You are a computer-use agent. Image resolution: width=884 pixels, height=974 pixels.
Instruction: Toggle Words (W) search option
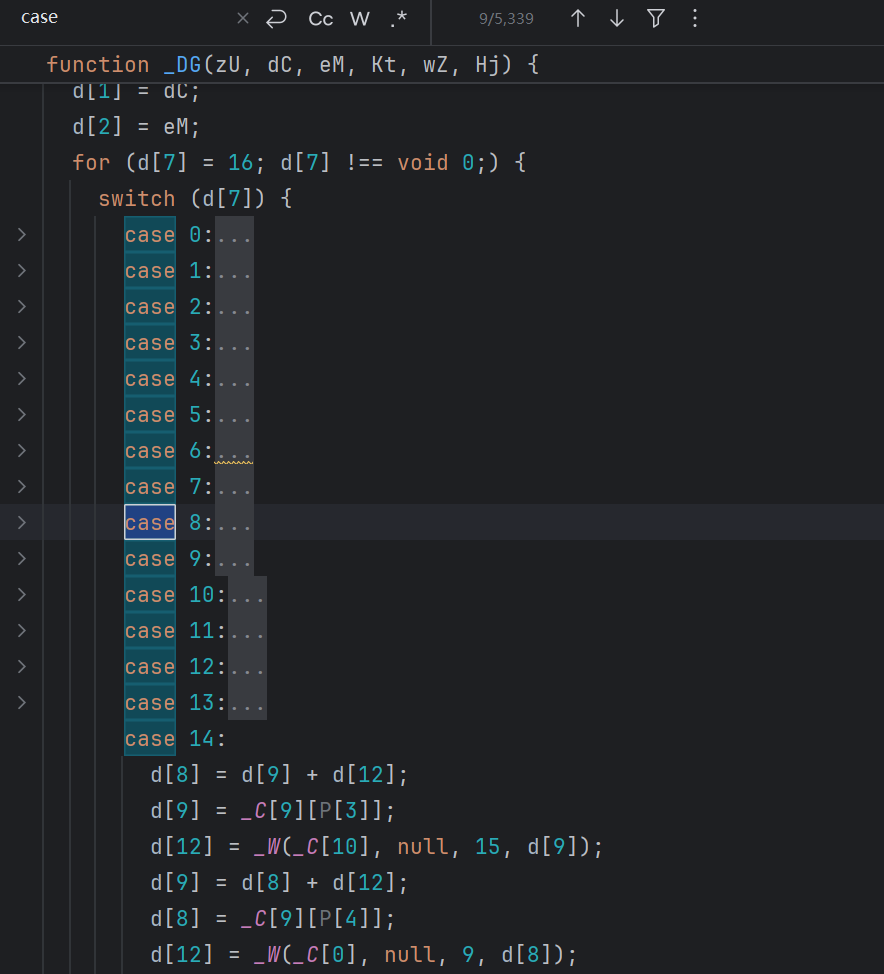click(x=360, y=19)
